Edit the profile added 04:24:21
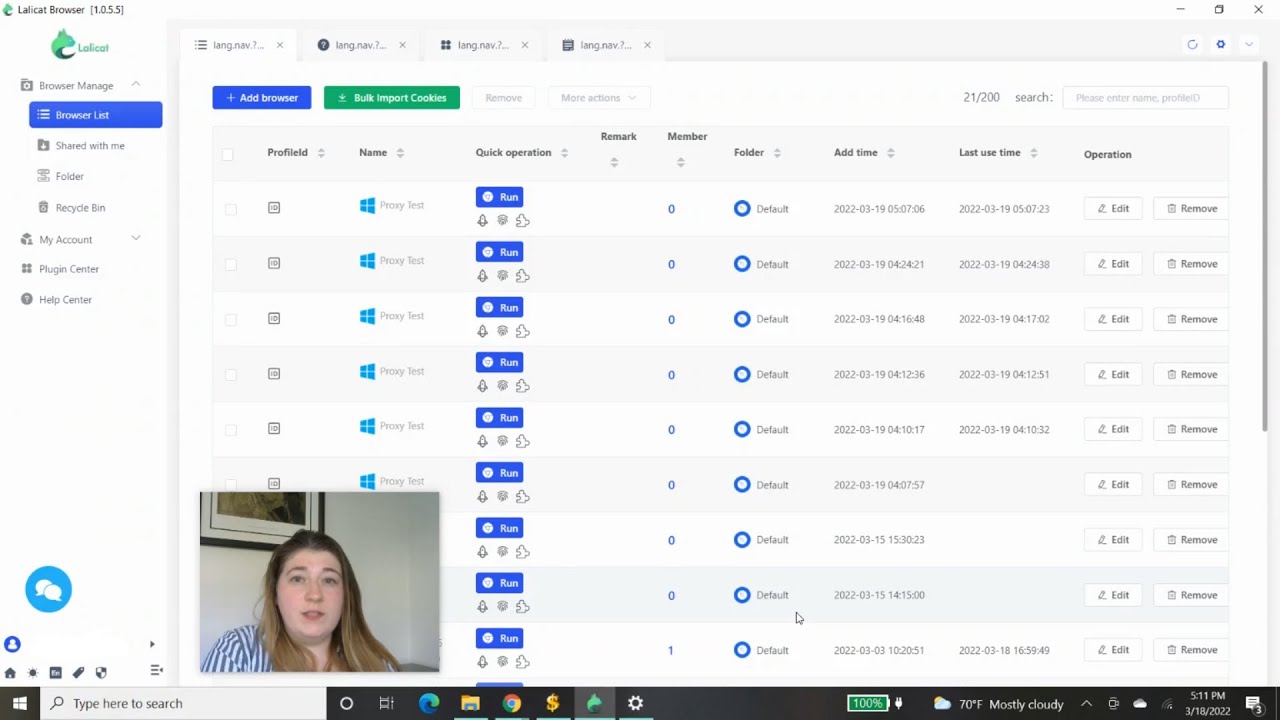 [x=1113, y=264]
